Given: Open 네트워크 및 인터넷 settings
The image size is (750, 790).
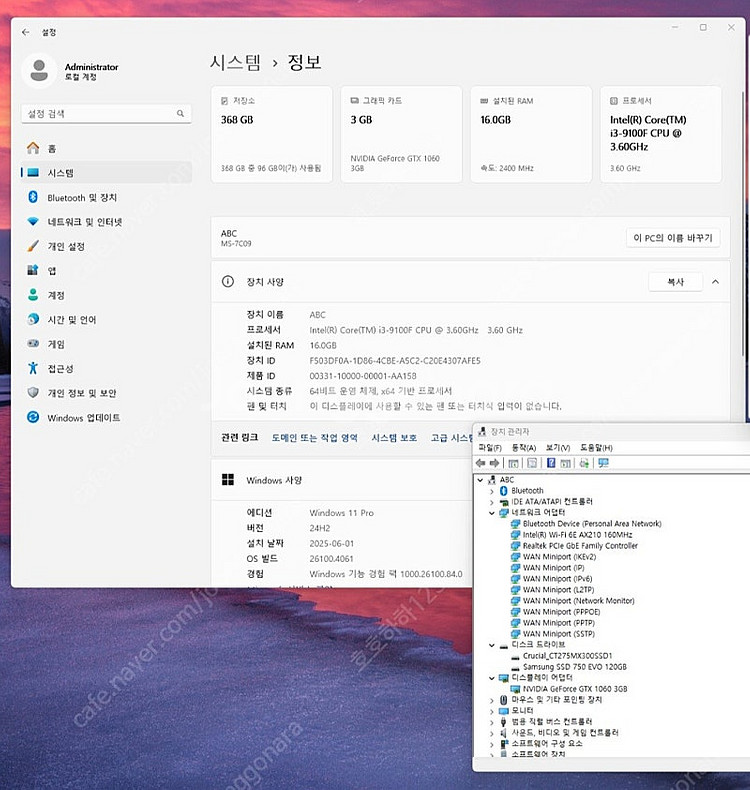Looking at the screenshot, I should (x=106, y=222).
